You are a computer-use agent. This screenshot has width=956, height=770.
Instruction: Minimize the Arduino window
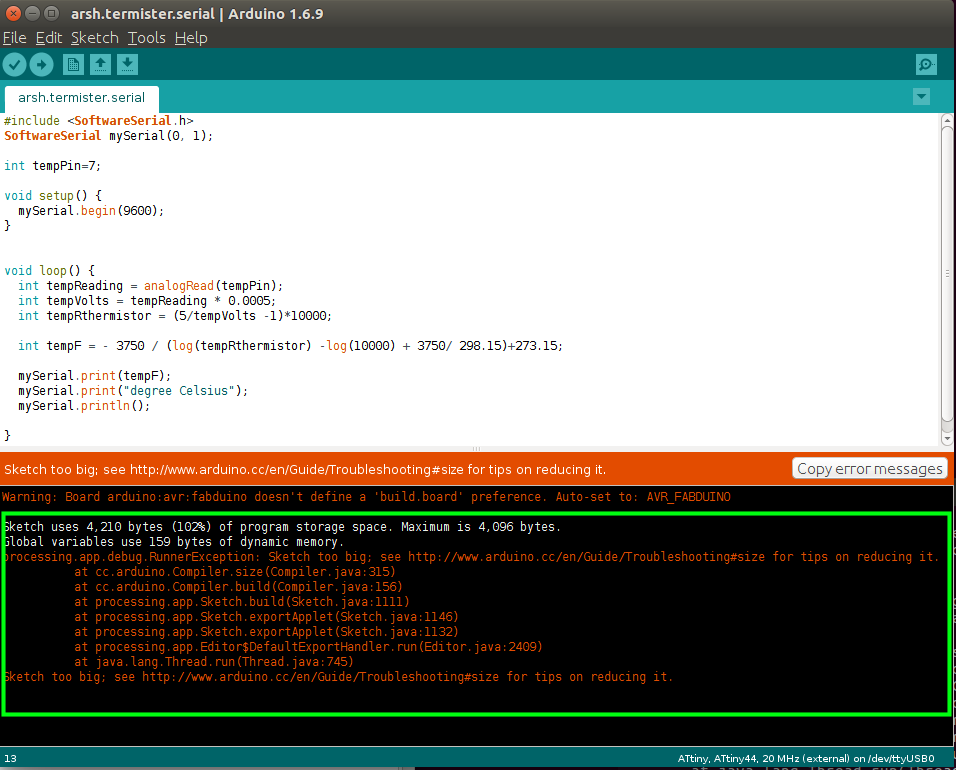pyautogui.click(x=33, y=13)
